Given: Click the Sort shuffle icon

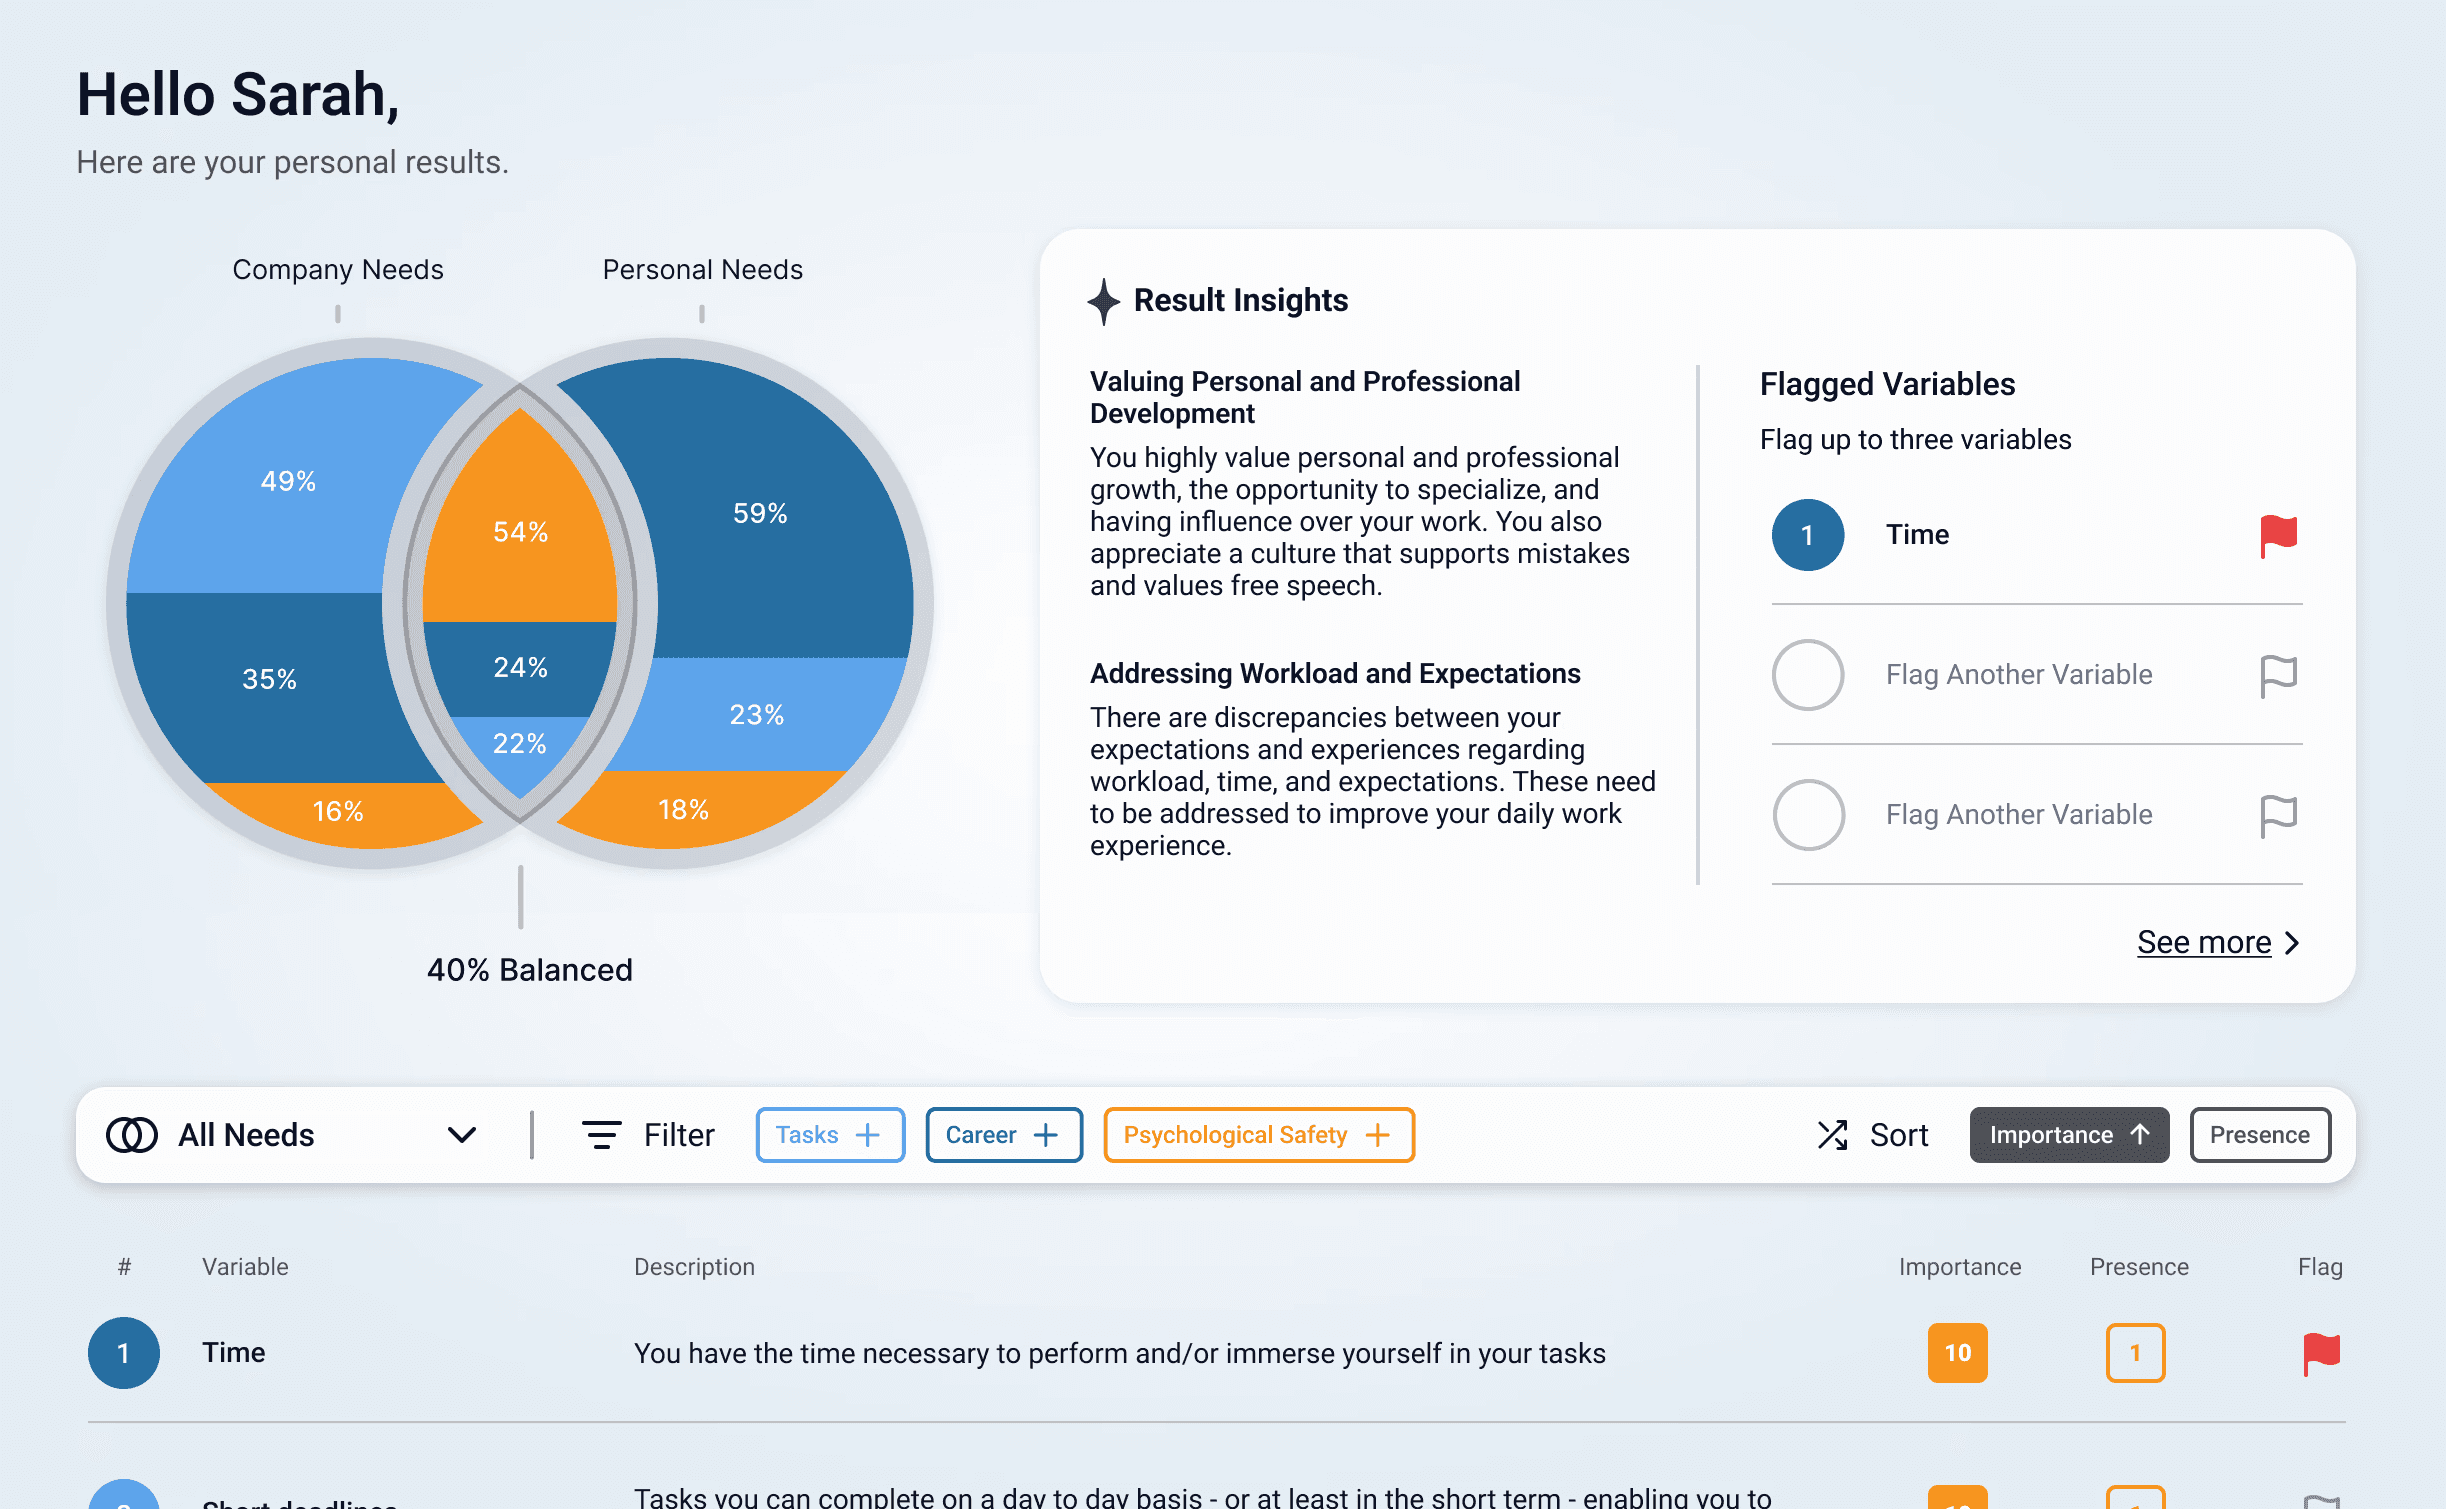Looking at the screenshot, I should (1833, 1135).
